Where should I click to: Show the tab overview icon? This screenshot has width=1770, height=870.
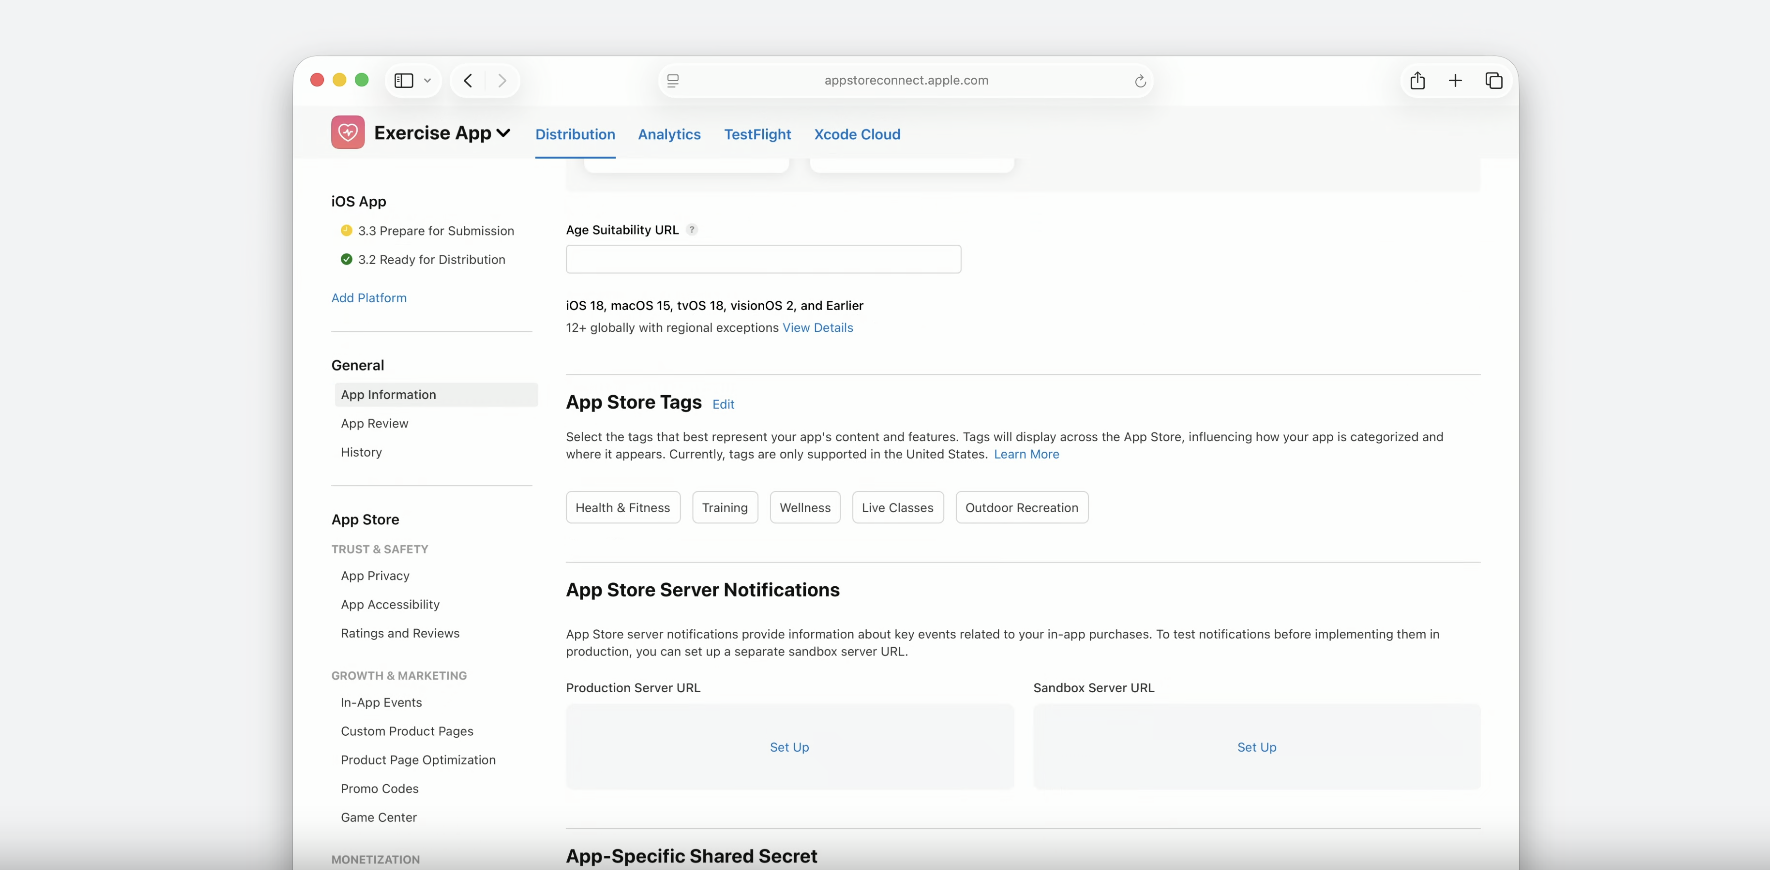coord(1494,81)
